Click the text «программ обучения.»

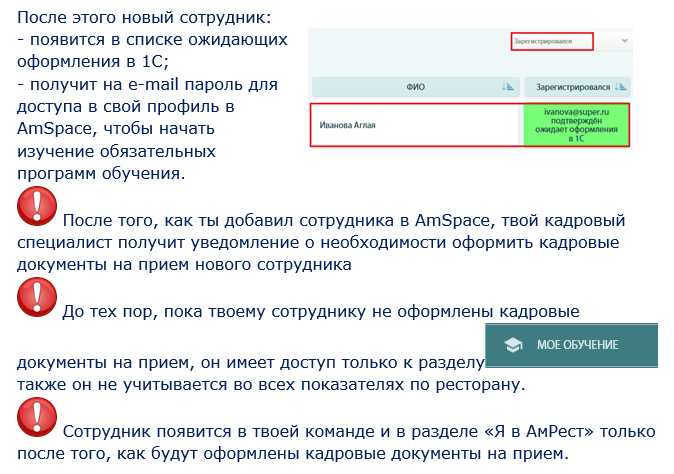pyautogui.click(x=101, y=173)
